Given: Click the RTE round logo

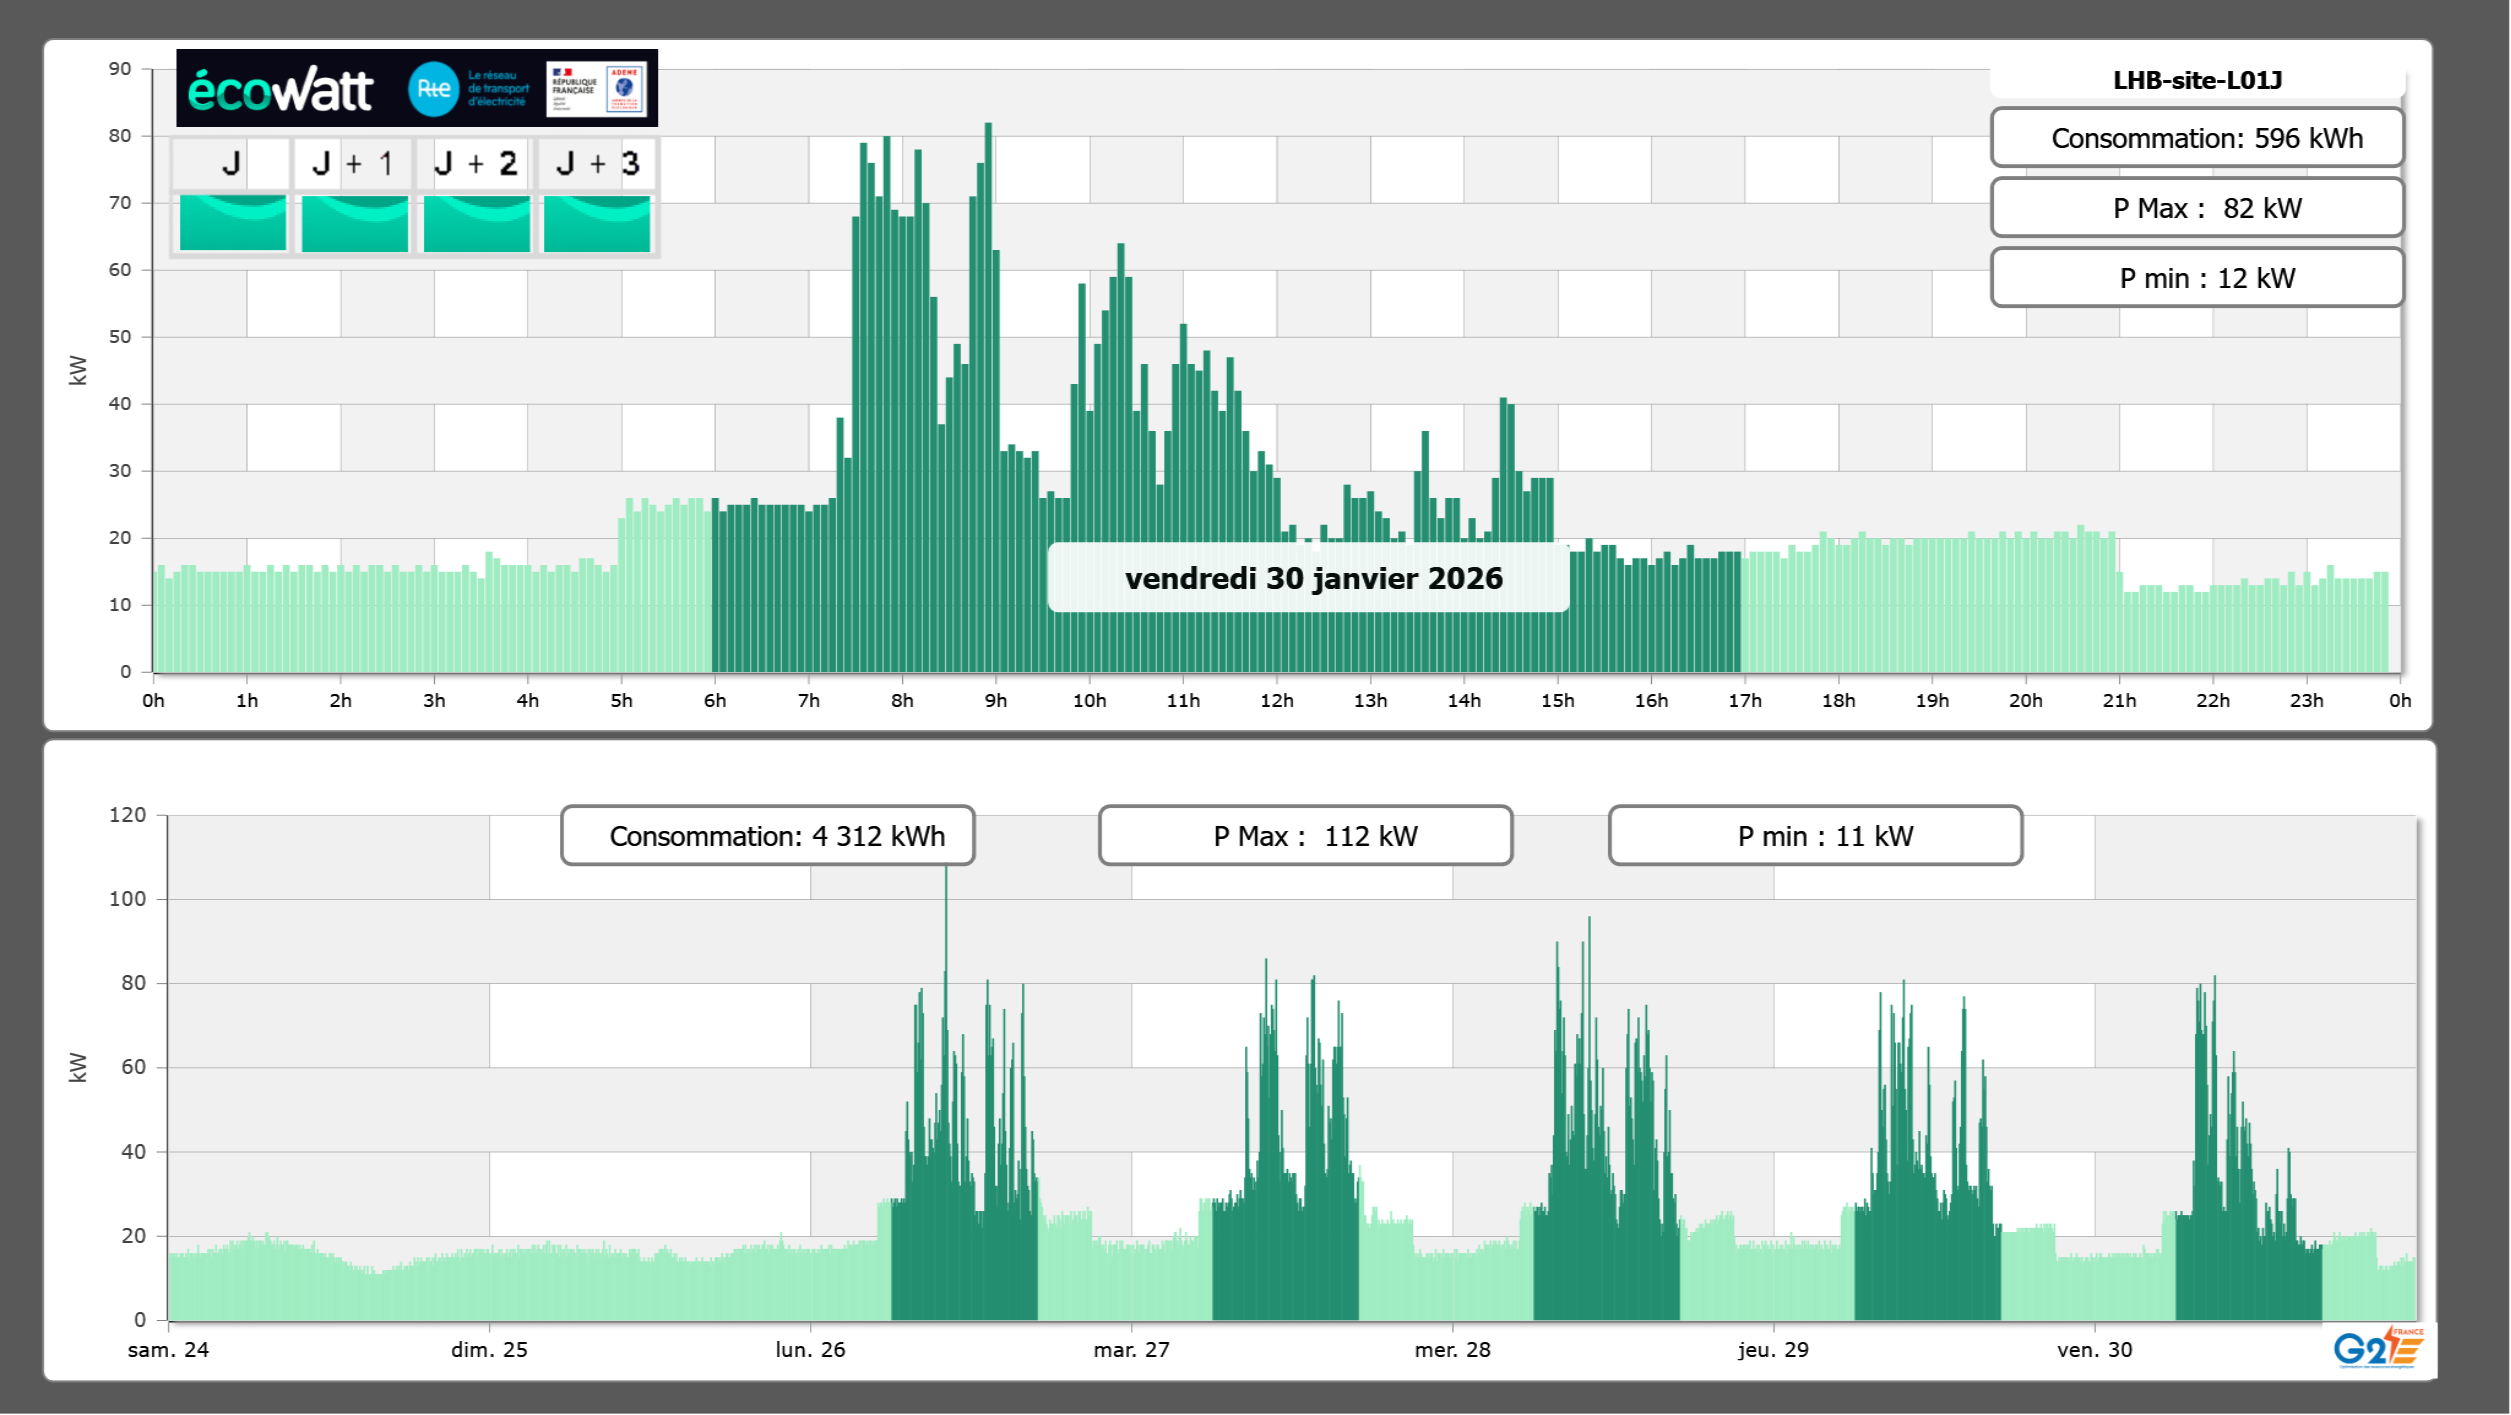Looking at the screenshot, I should [x=433, y=89].
